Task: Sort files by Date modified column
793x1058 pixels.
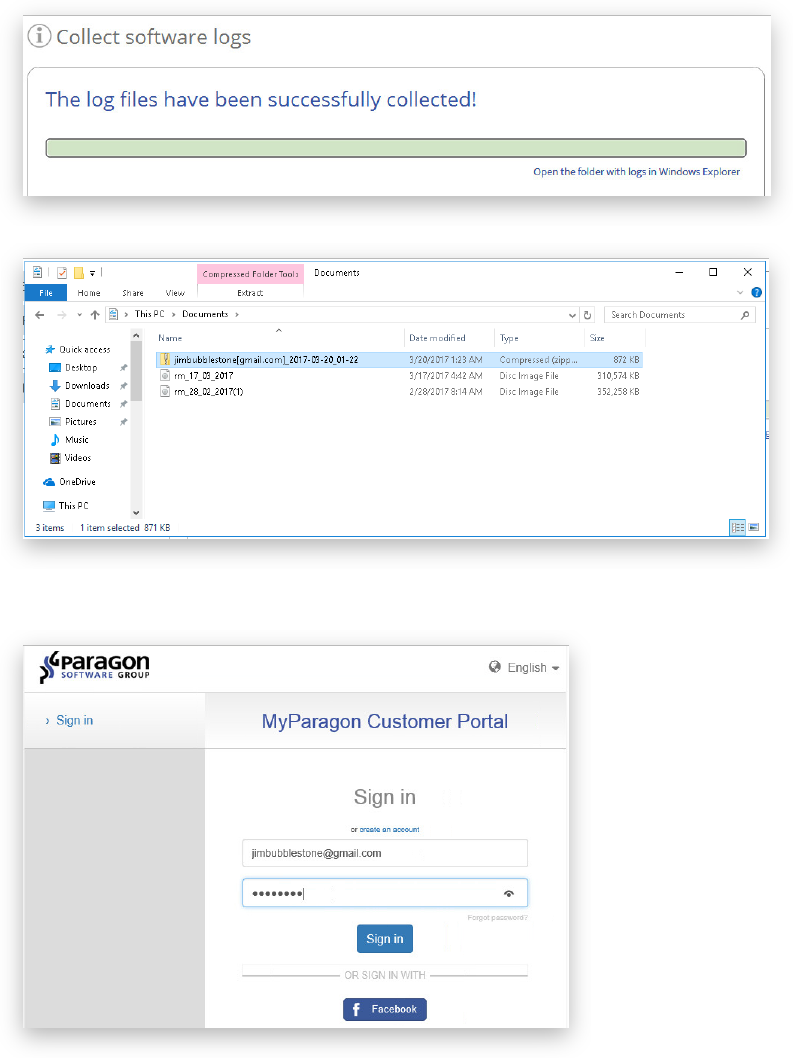Action: 437,338
